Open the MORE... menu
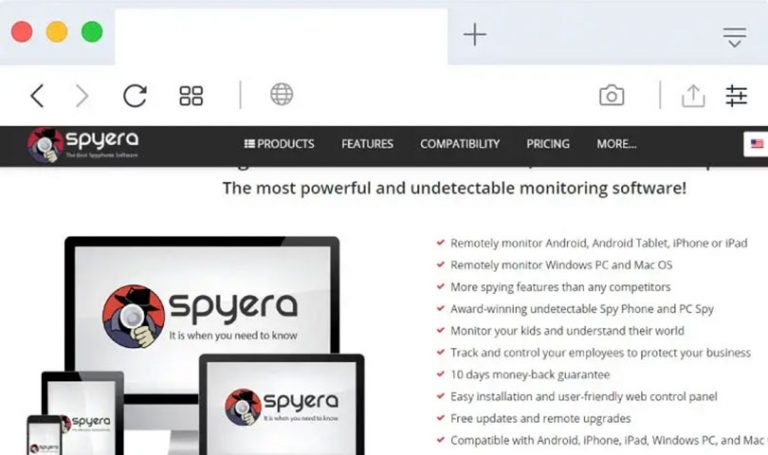The width and height of the screenshot is (768, 455). 617,144
